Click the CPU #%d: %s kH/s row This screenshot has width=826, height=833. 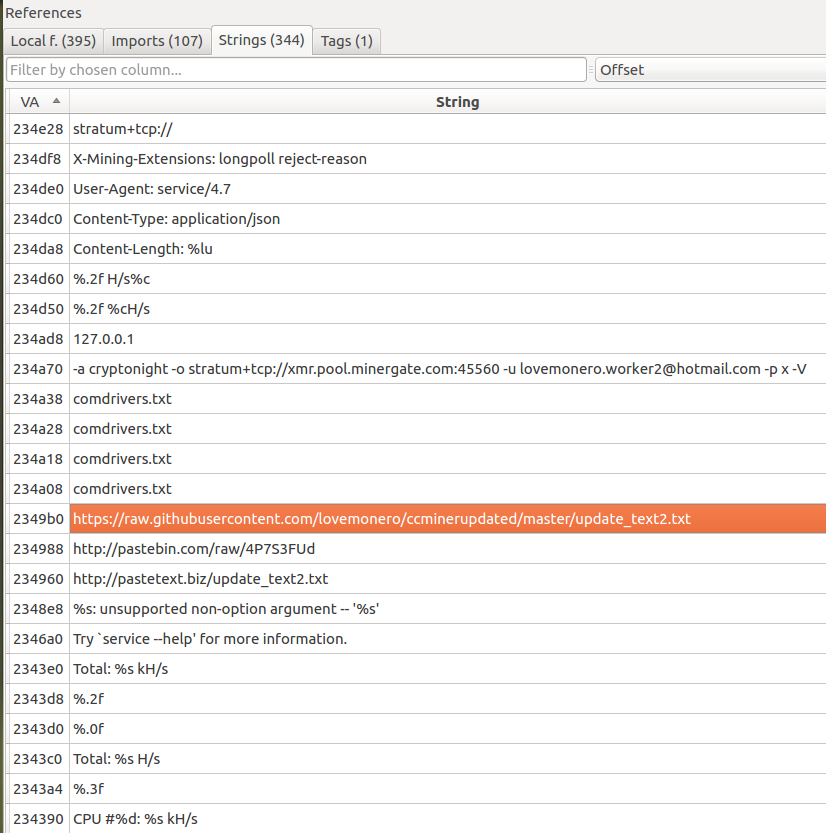point(135,819)
